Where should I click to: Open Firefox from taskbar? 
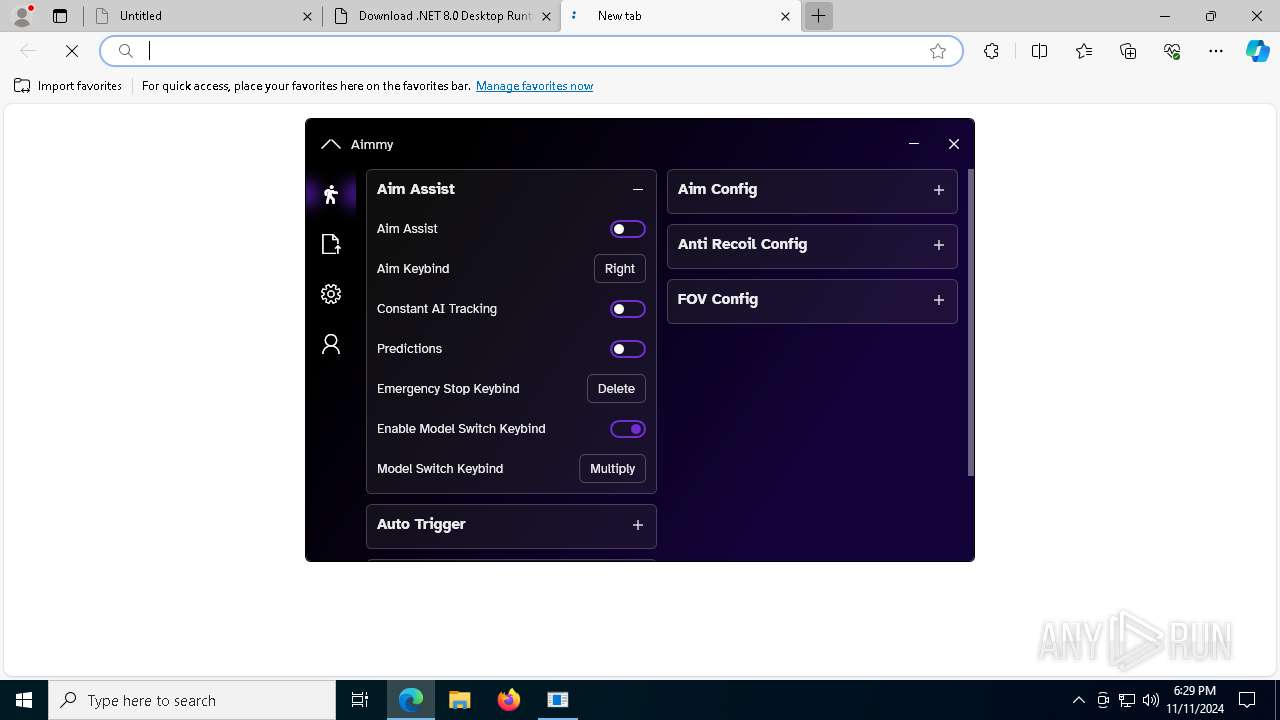click(x=509, y=700)
